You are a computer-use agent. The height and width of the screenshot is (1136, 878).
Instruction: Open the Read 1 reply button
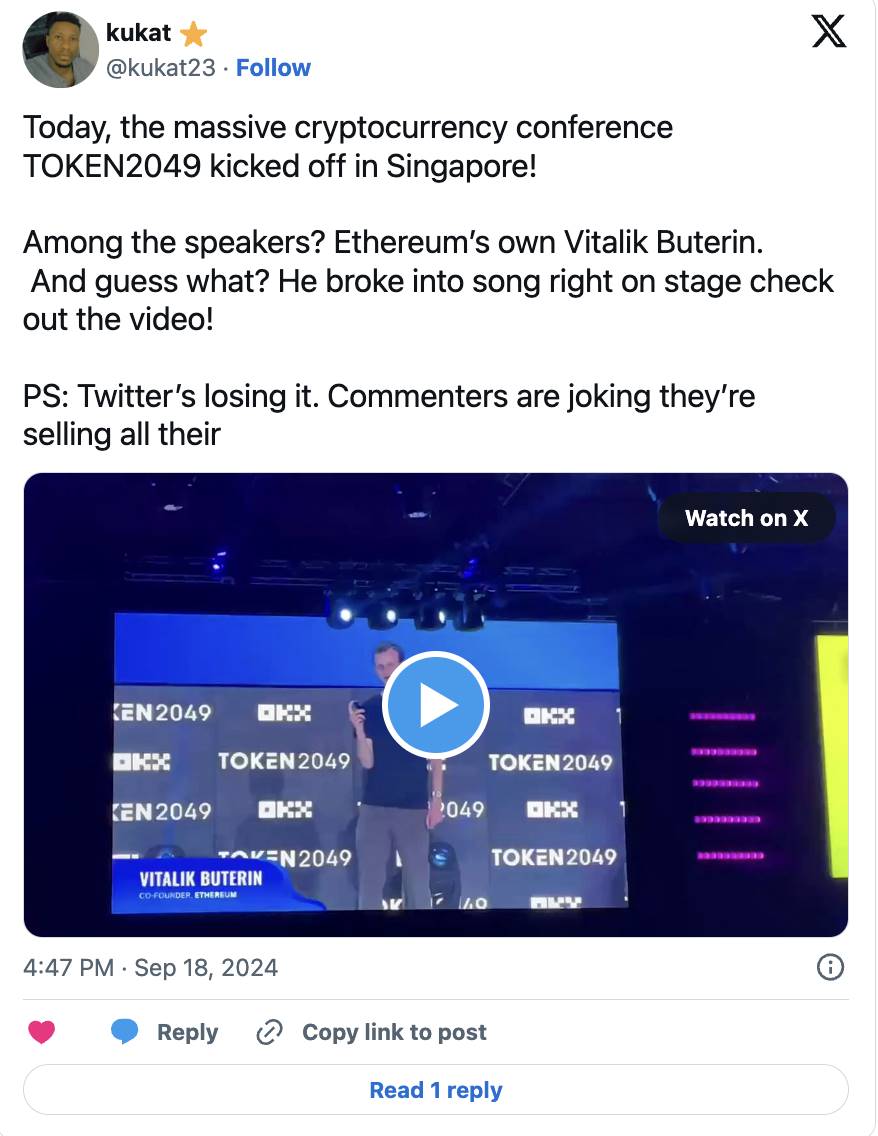point(435,1090)
